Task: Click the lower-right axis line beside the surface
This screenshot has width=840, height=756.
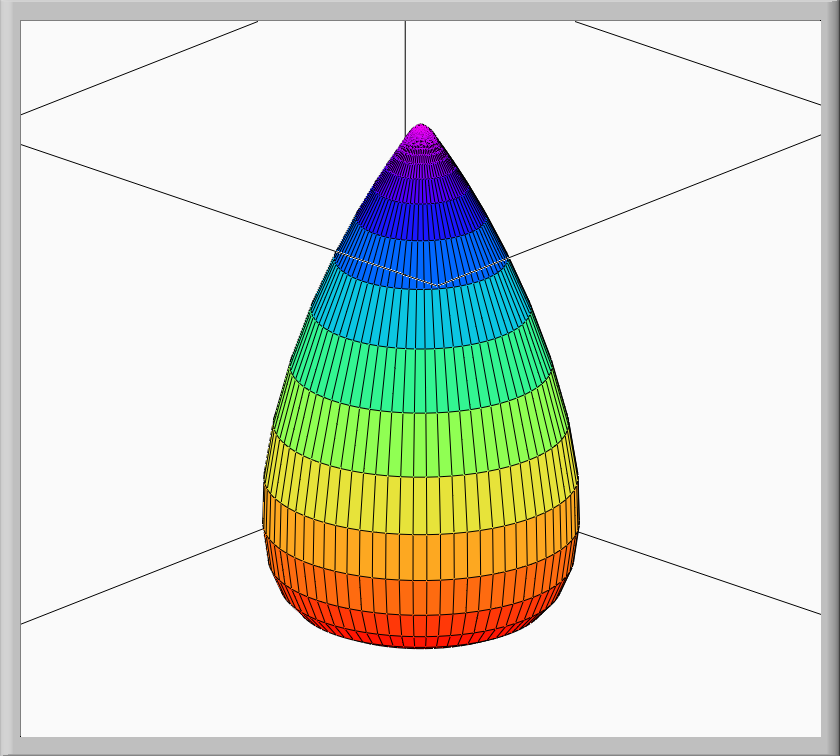Action: 700,573
